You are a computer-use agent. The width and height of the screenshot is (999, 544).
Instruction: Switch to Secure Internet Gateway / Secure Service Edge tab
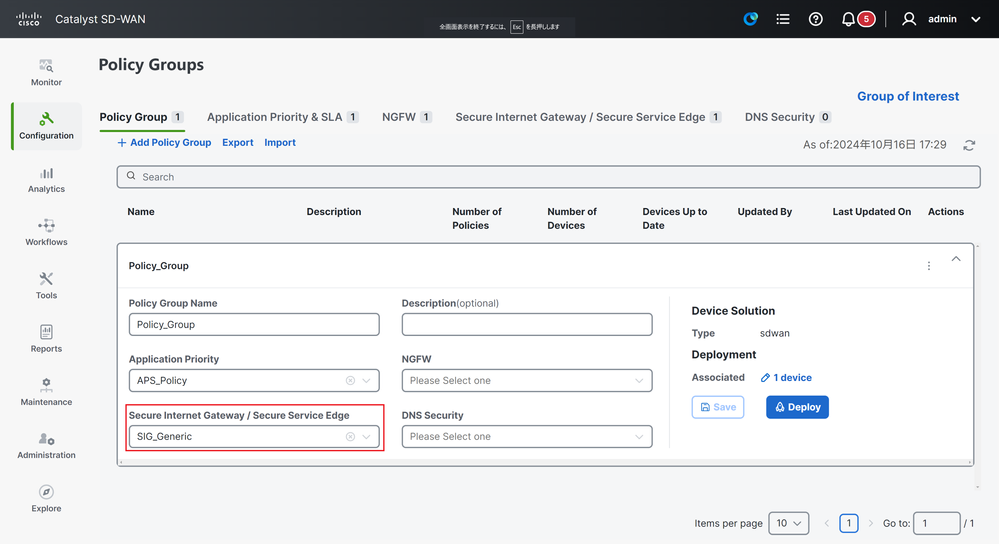[x=588, y=117]
